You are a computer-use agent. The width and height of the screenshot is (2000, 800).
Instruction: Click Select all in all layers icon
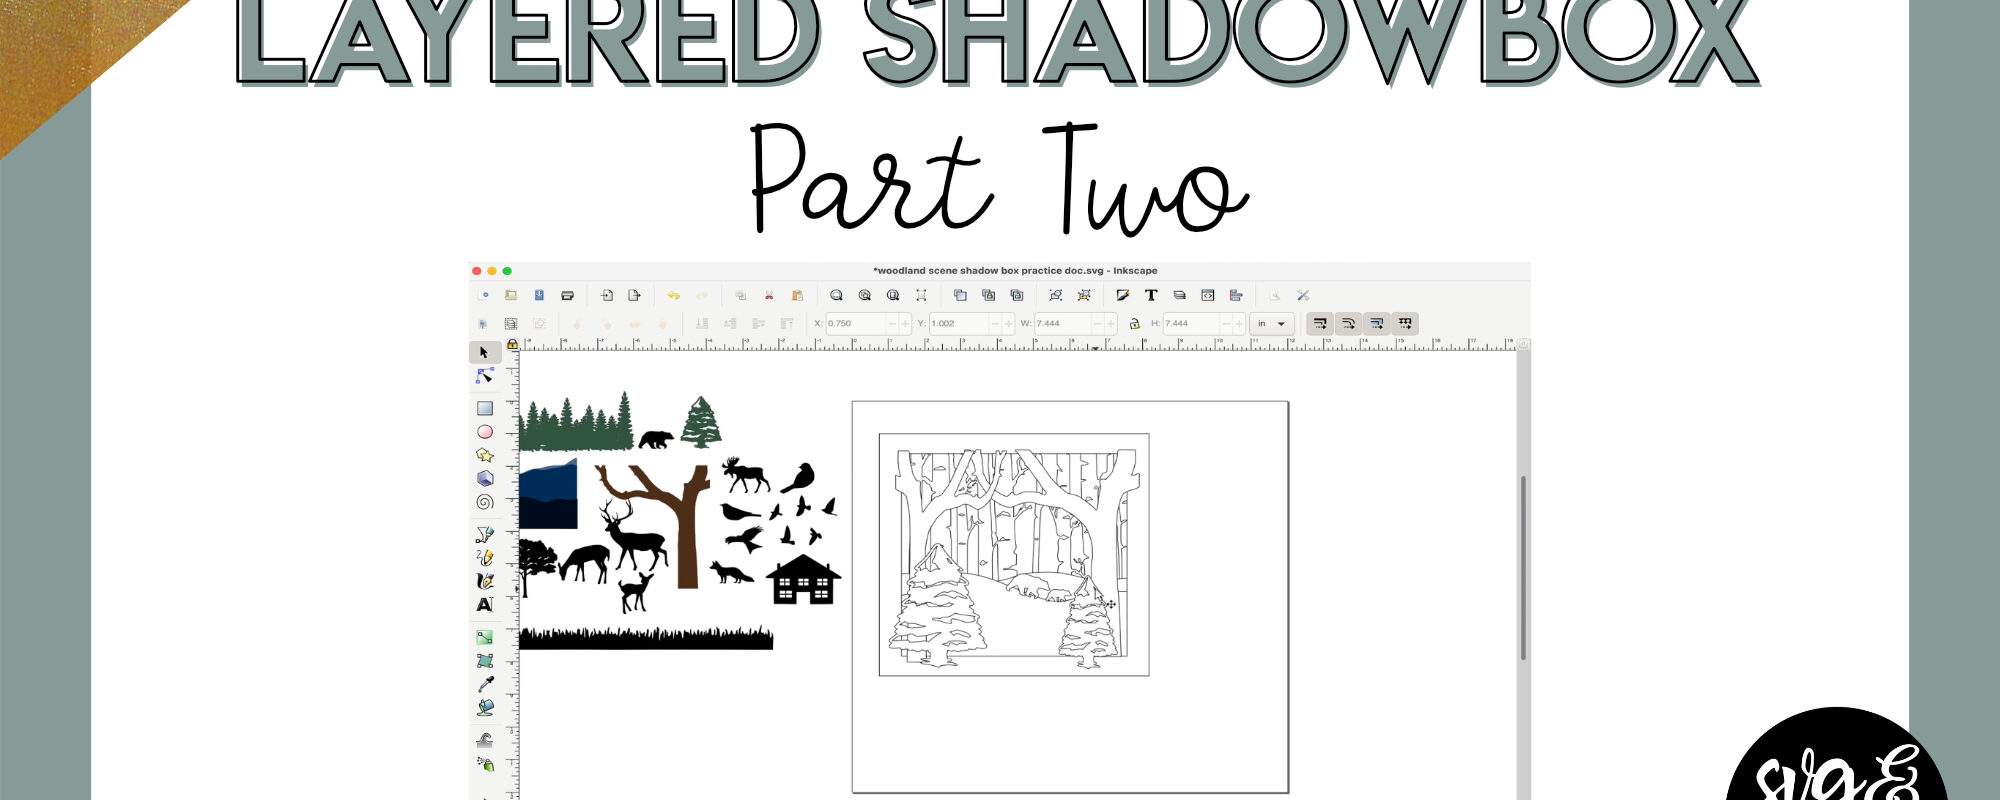511,323
